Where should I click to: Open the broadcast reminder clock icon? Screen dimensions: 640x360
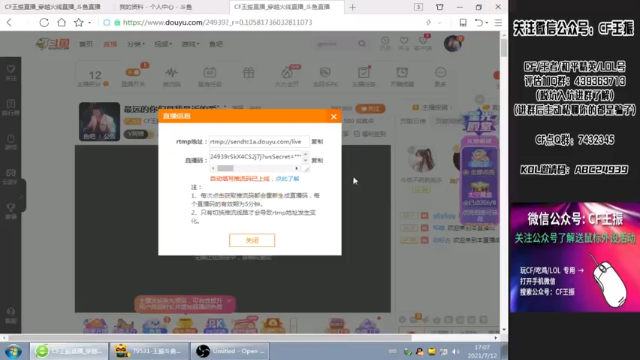click(x=402, y=76)
